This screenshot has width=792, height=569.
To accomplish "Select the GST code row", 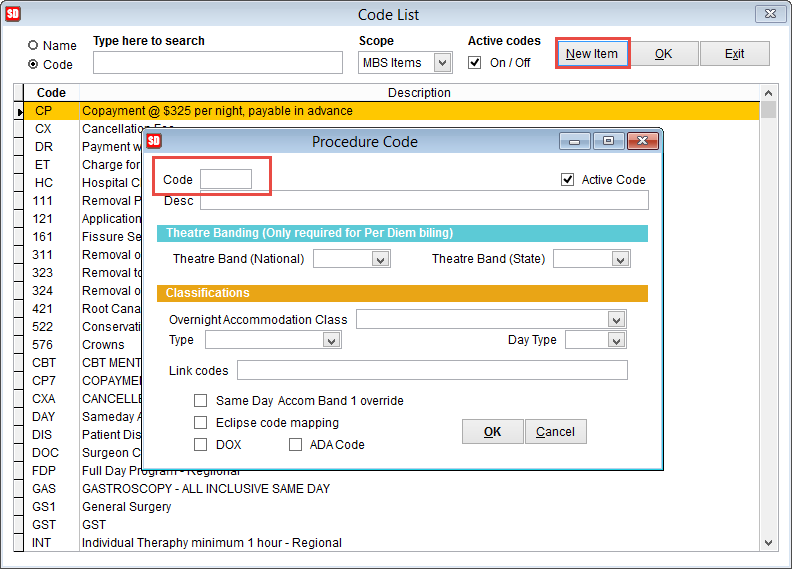I will pos(392,525).
